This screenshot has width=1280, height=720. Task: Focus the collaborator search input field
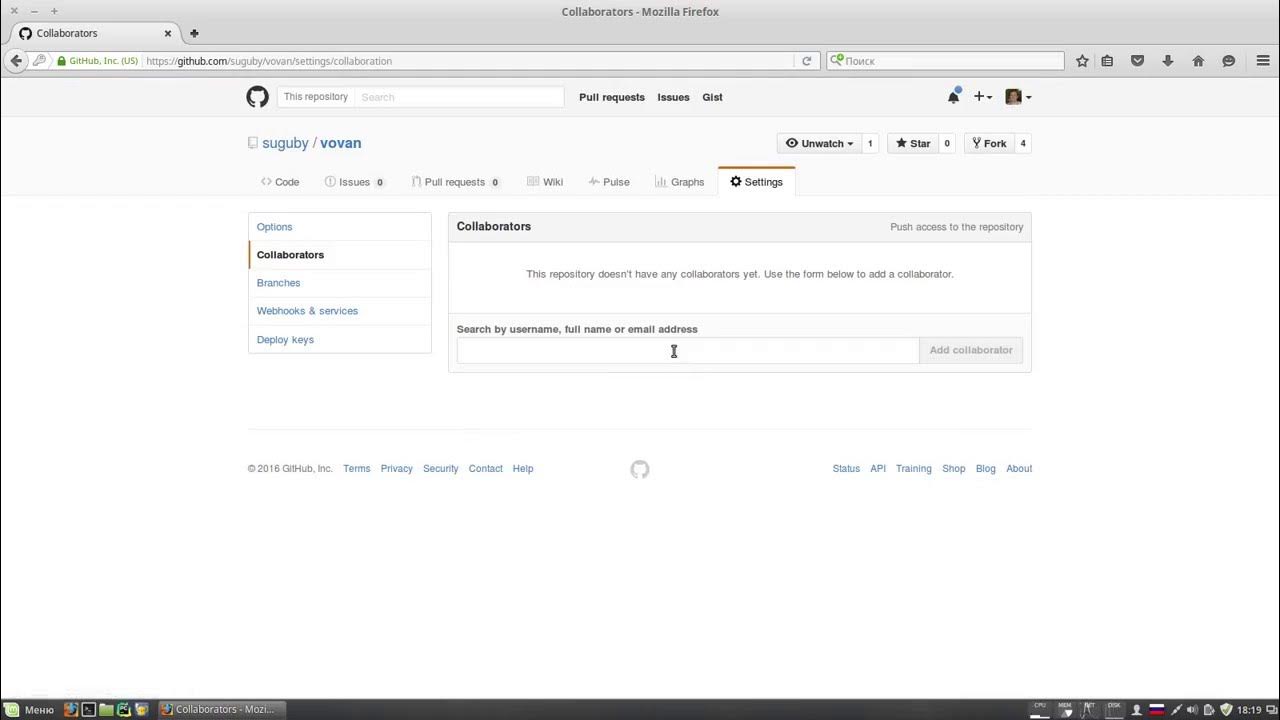[688, 350]
